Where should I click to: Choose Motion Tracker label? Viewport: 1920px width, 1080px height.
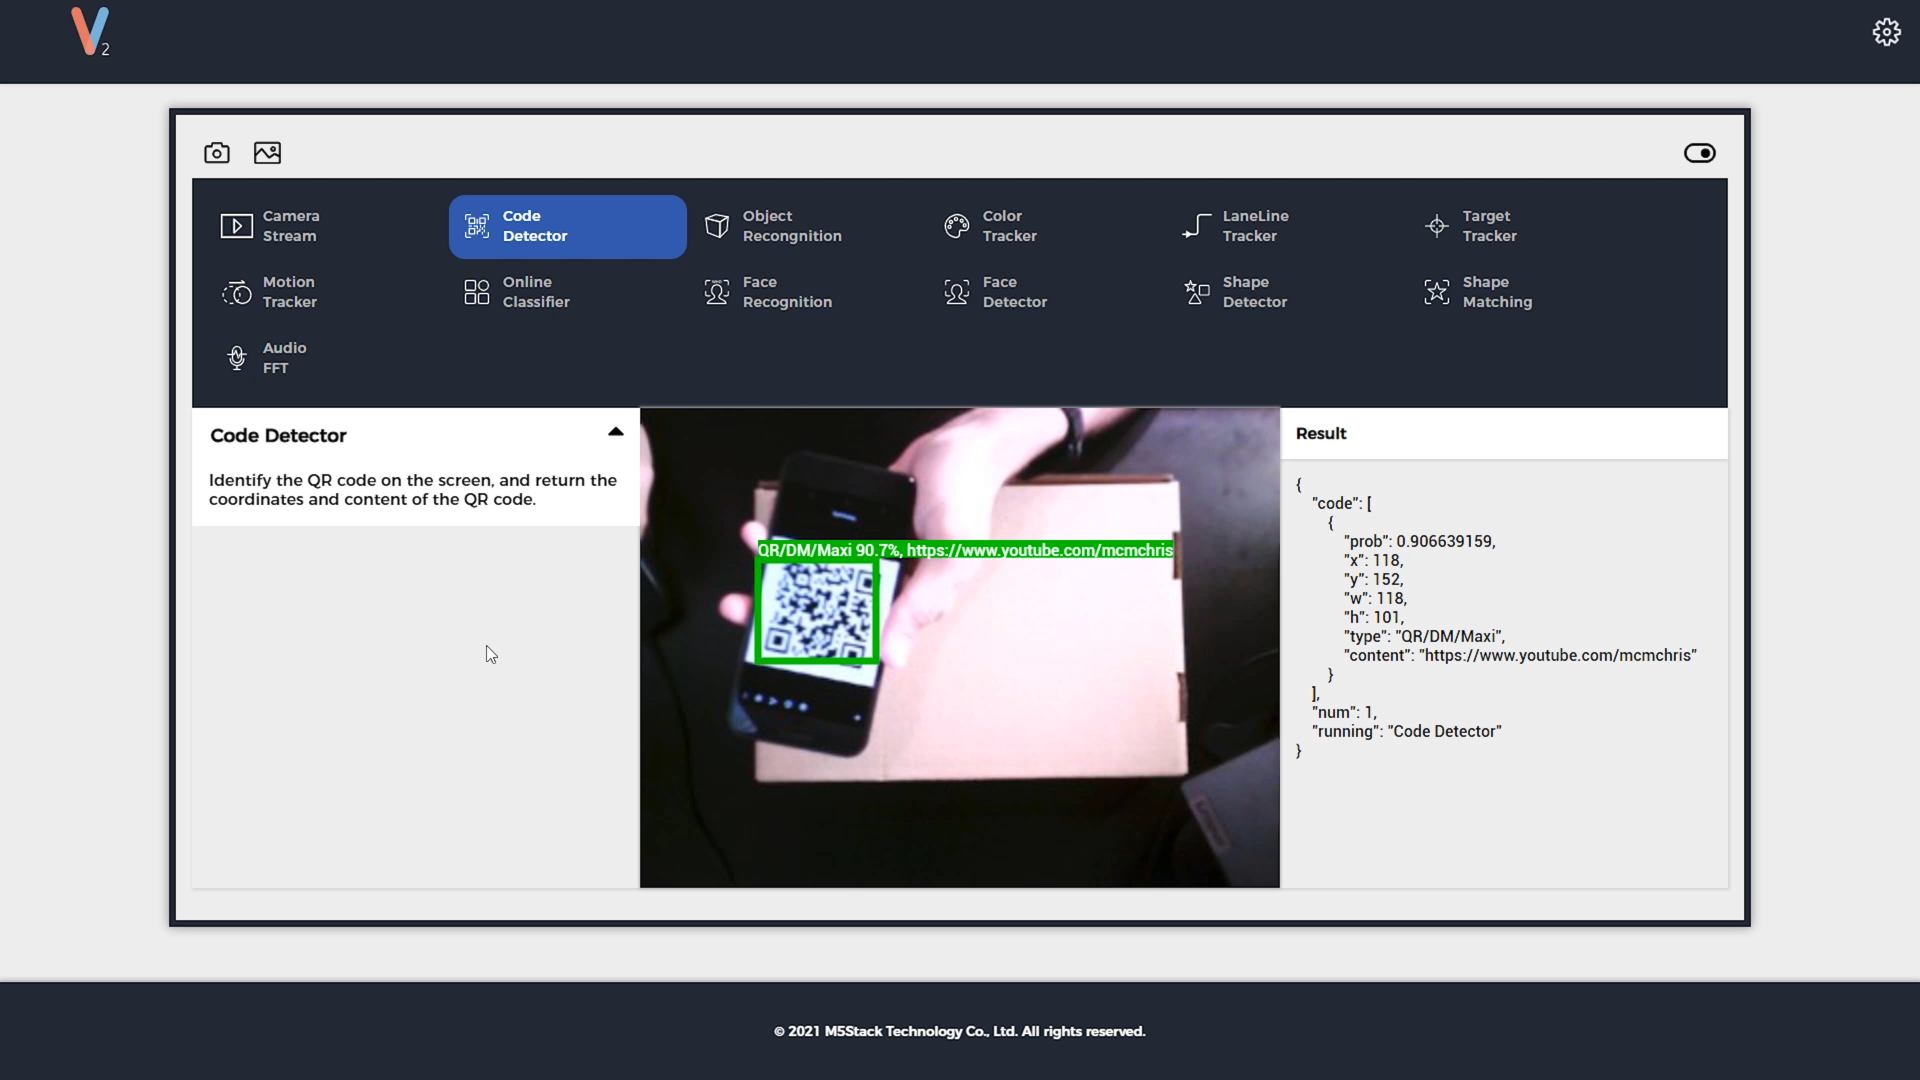289,292
